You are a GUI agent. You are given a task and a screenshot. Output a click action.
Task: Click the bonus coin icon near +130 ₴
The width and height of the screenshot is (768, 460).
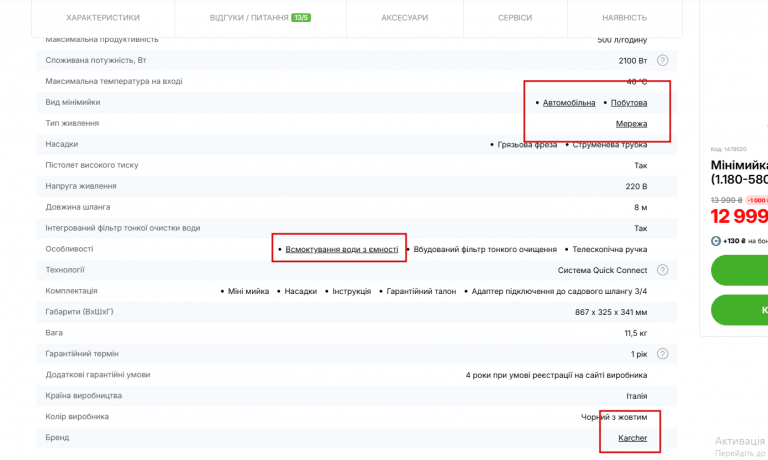(x=716, y=241)
